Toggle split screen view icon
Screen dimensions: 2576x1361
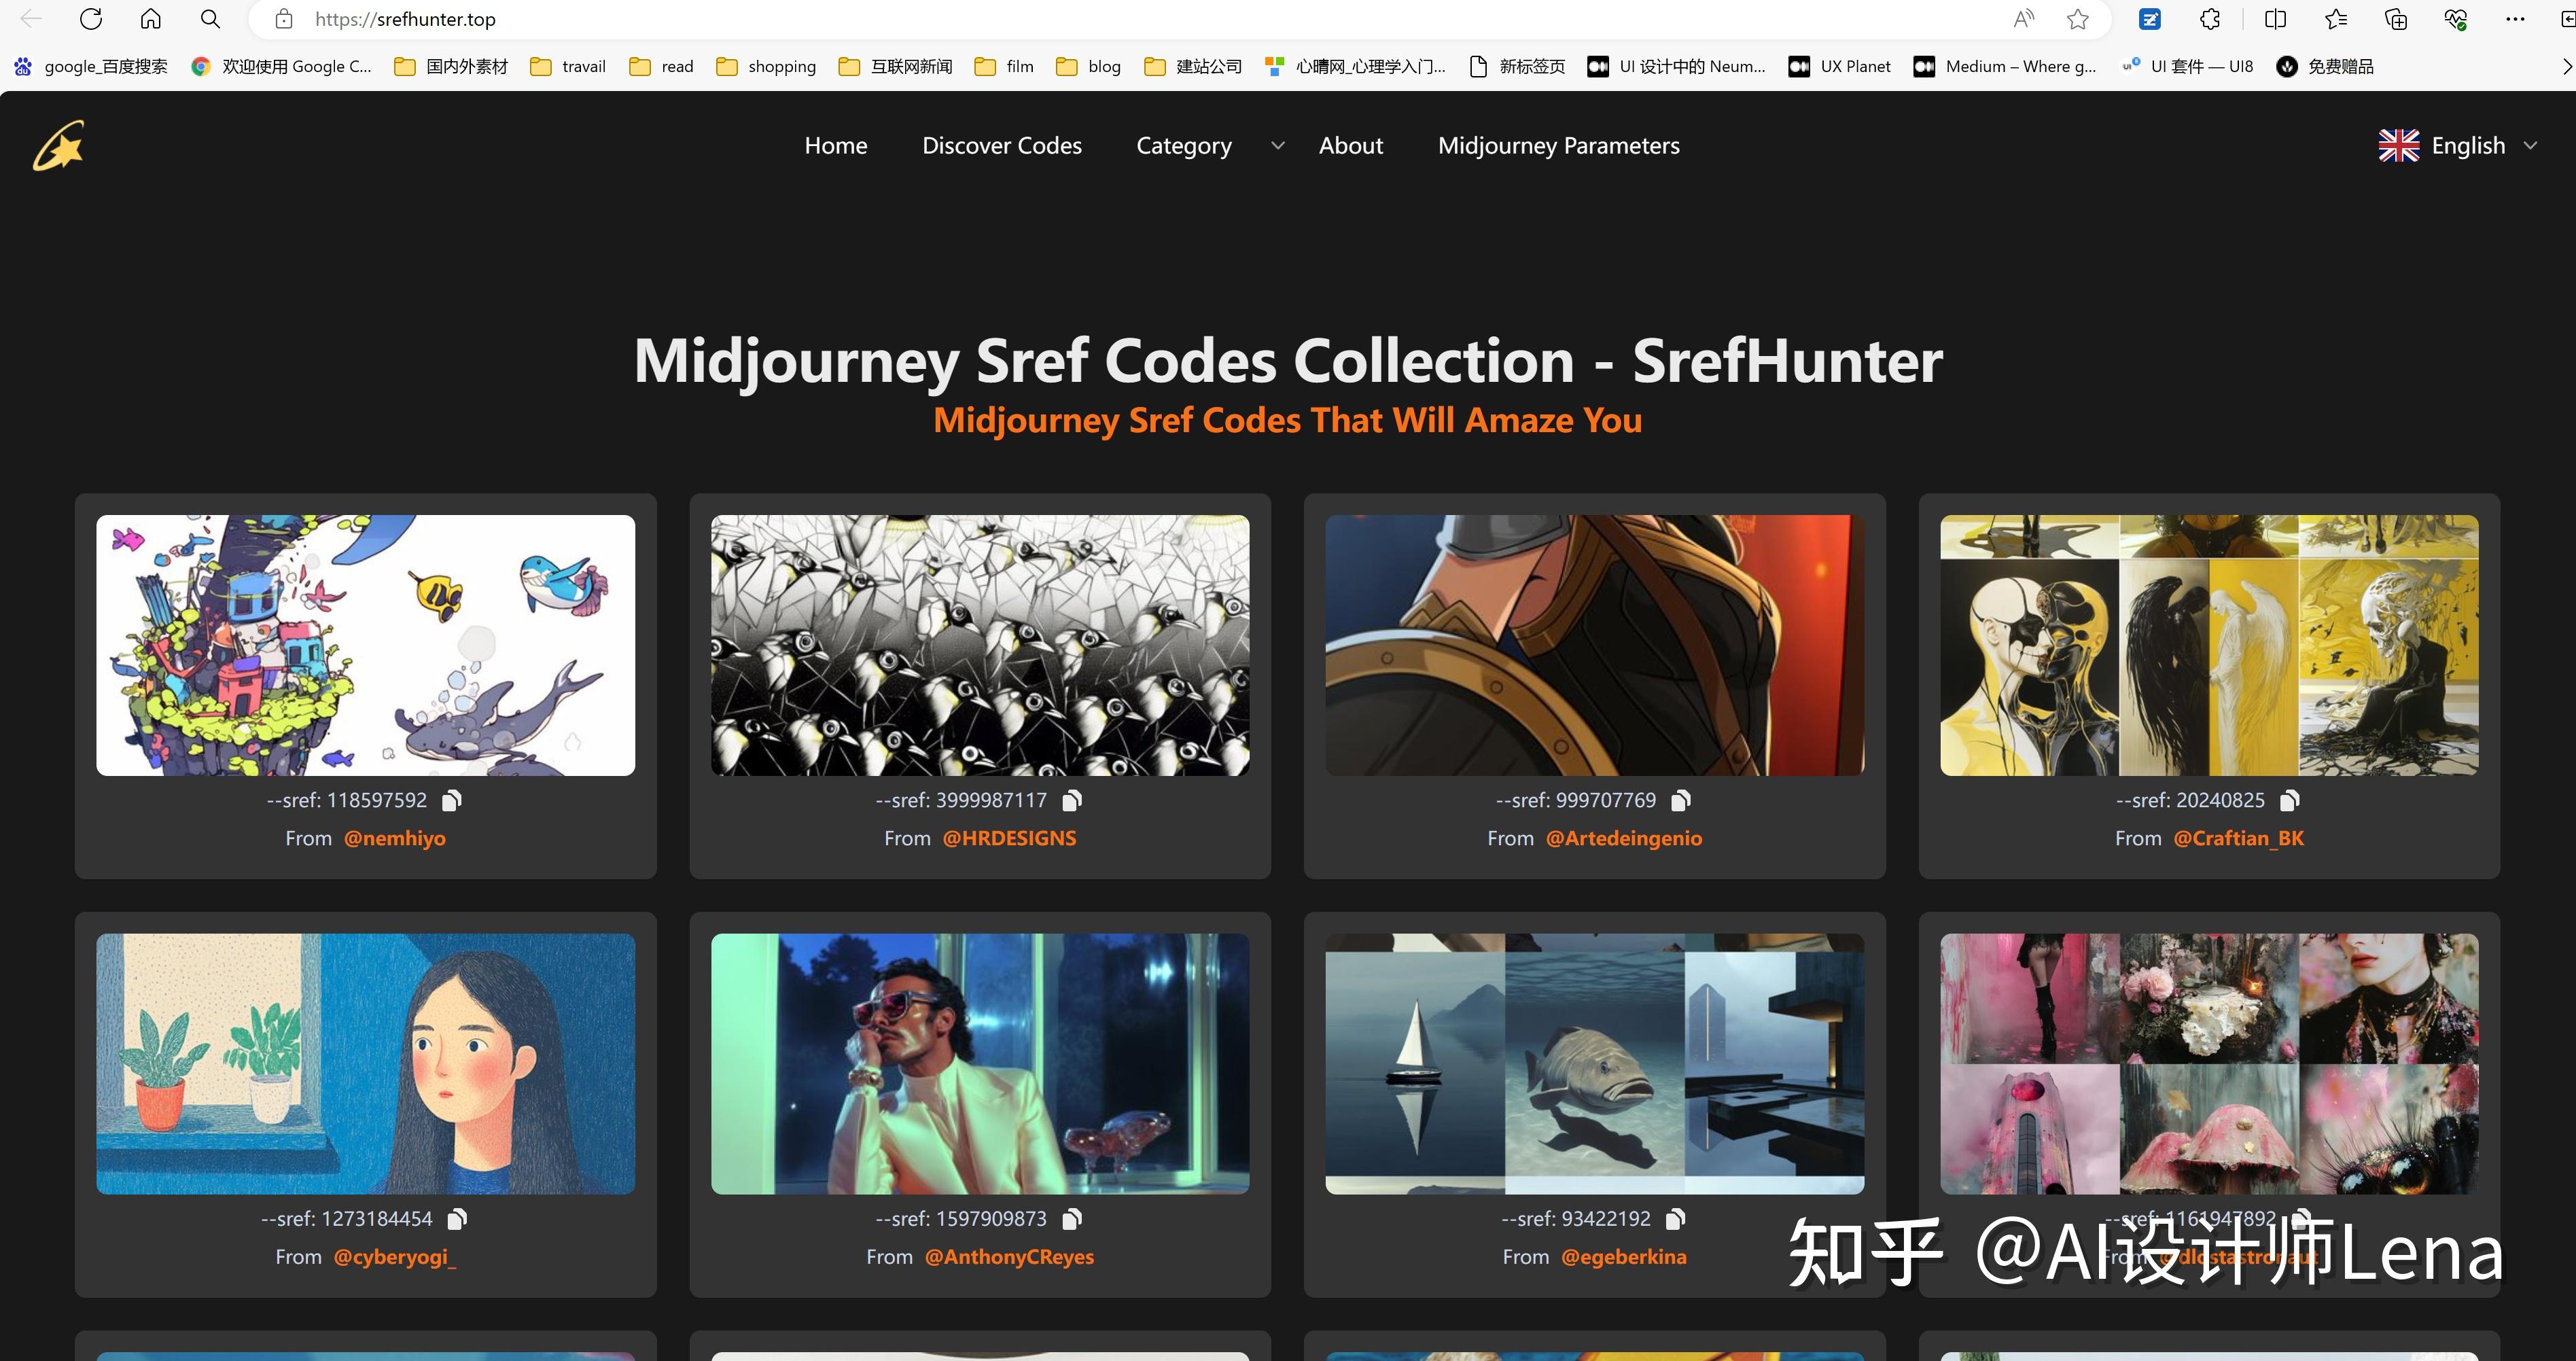coord(2275,19)
